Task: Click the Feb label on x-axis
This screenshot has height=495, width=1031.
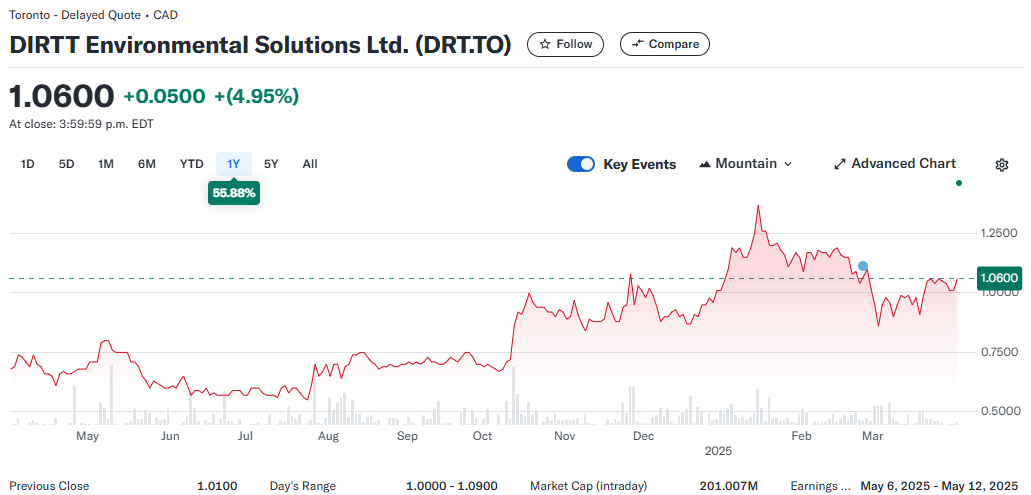Action: tap(801, 436)
